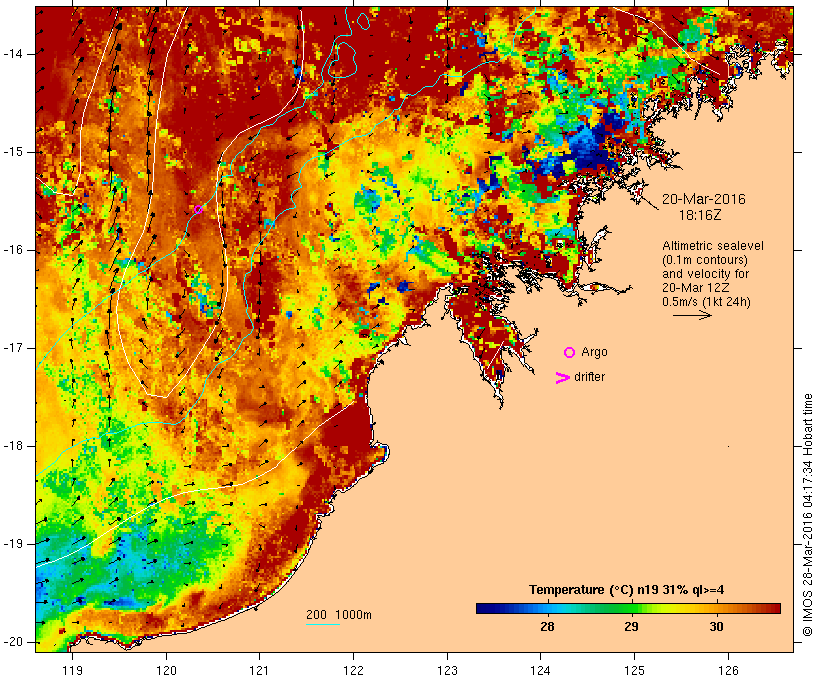Image resolution: width=820 pixels, height=680 pixels.
Task: Click the 'and velocity for' text
Action: click(x=705, y=274)
